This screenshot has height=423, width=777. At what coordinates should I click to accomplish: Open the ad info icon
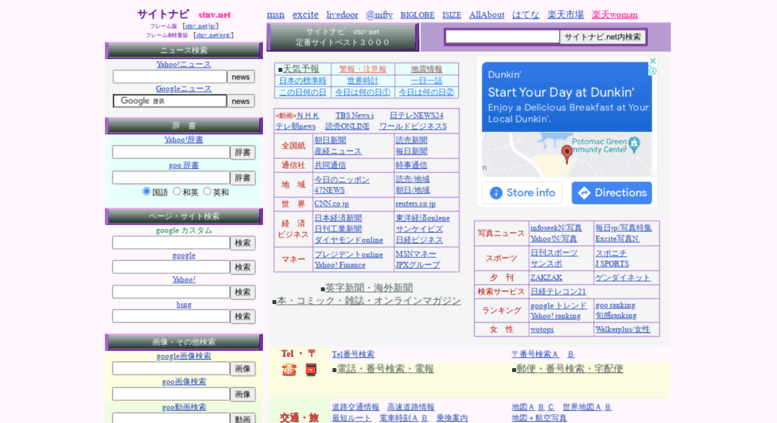[653, 71]
